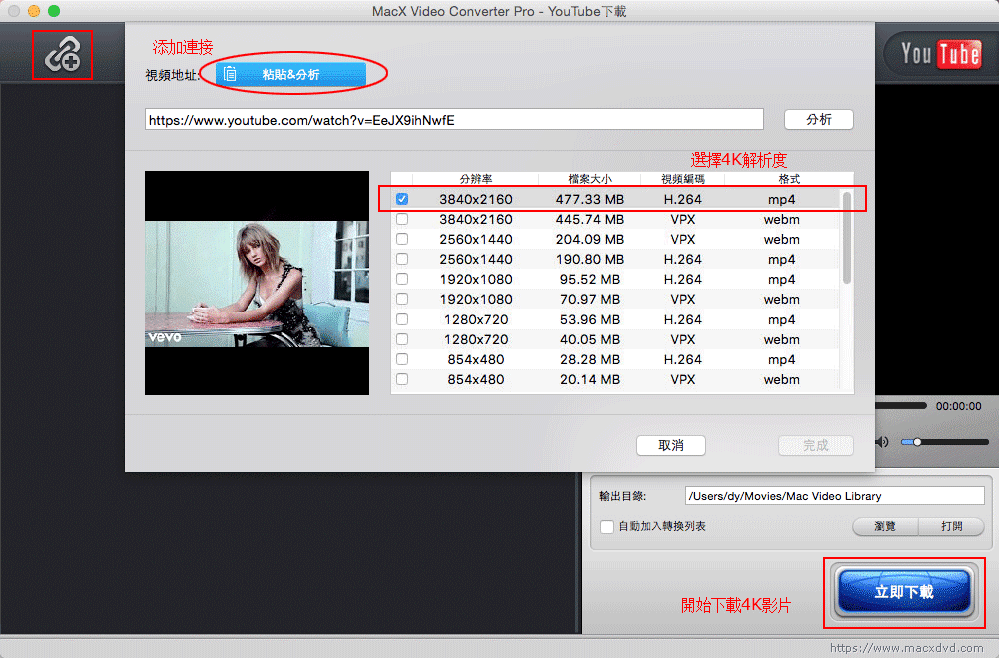Click the add link chain icon
This screenshot has width=999, height=658.
tap(62, 55)
